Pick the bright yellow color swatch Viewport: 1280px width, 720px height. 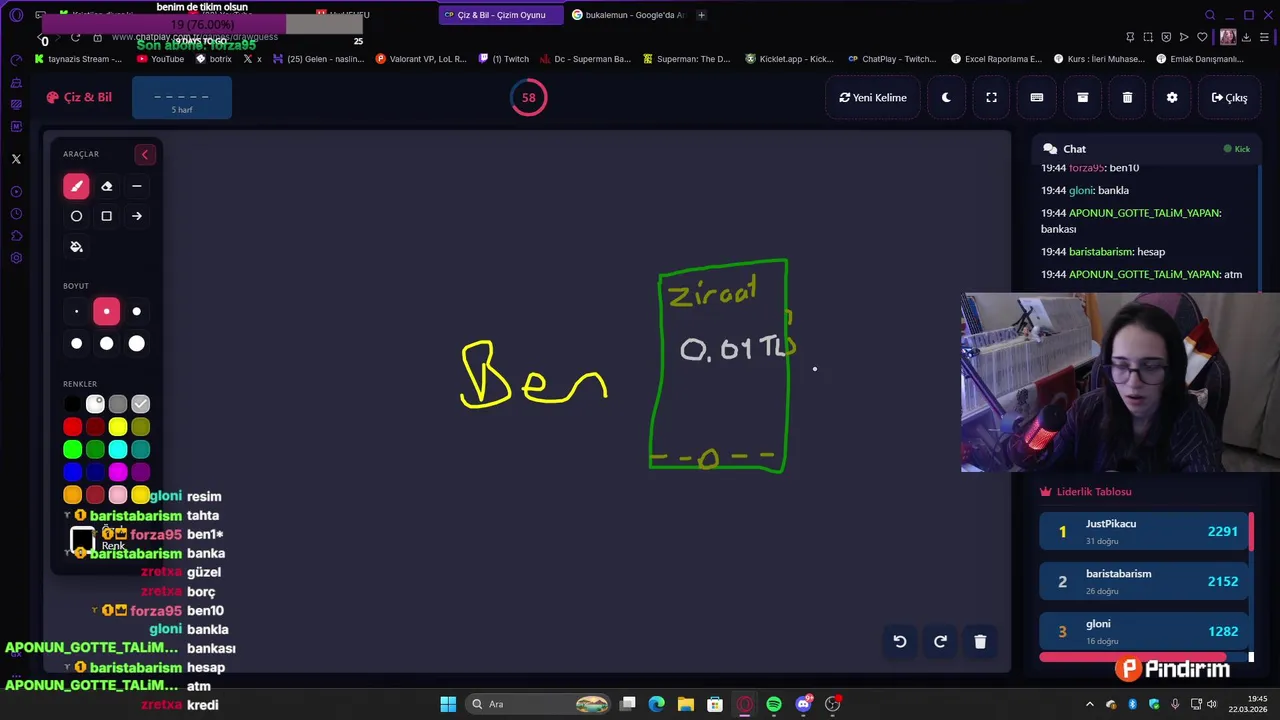coord(118,427)
